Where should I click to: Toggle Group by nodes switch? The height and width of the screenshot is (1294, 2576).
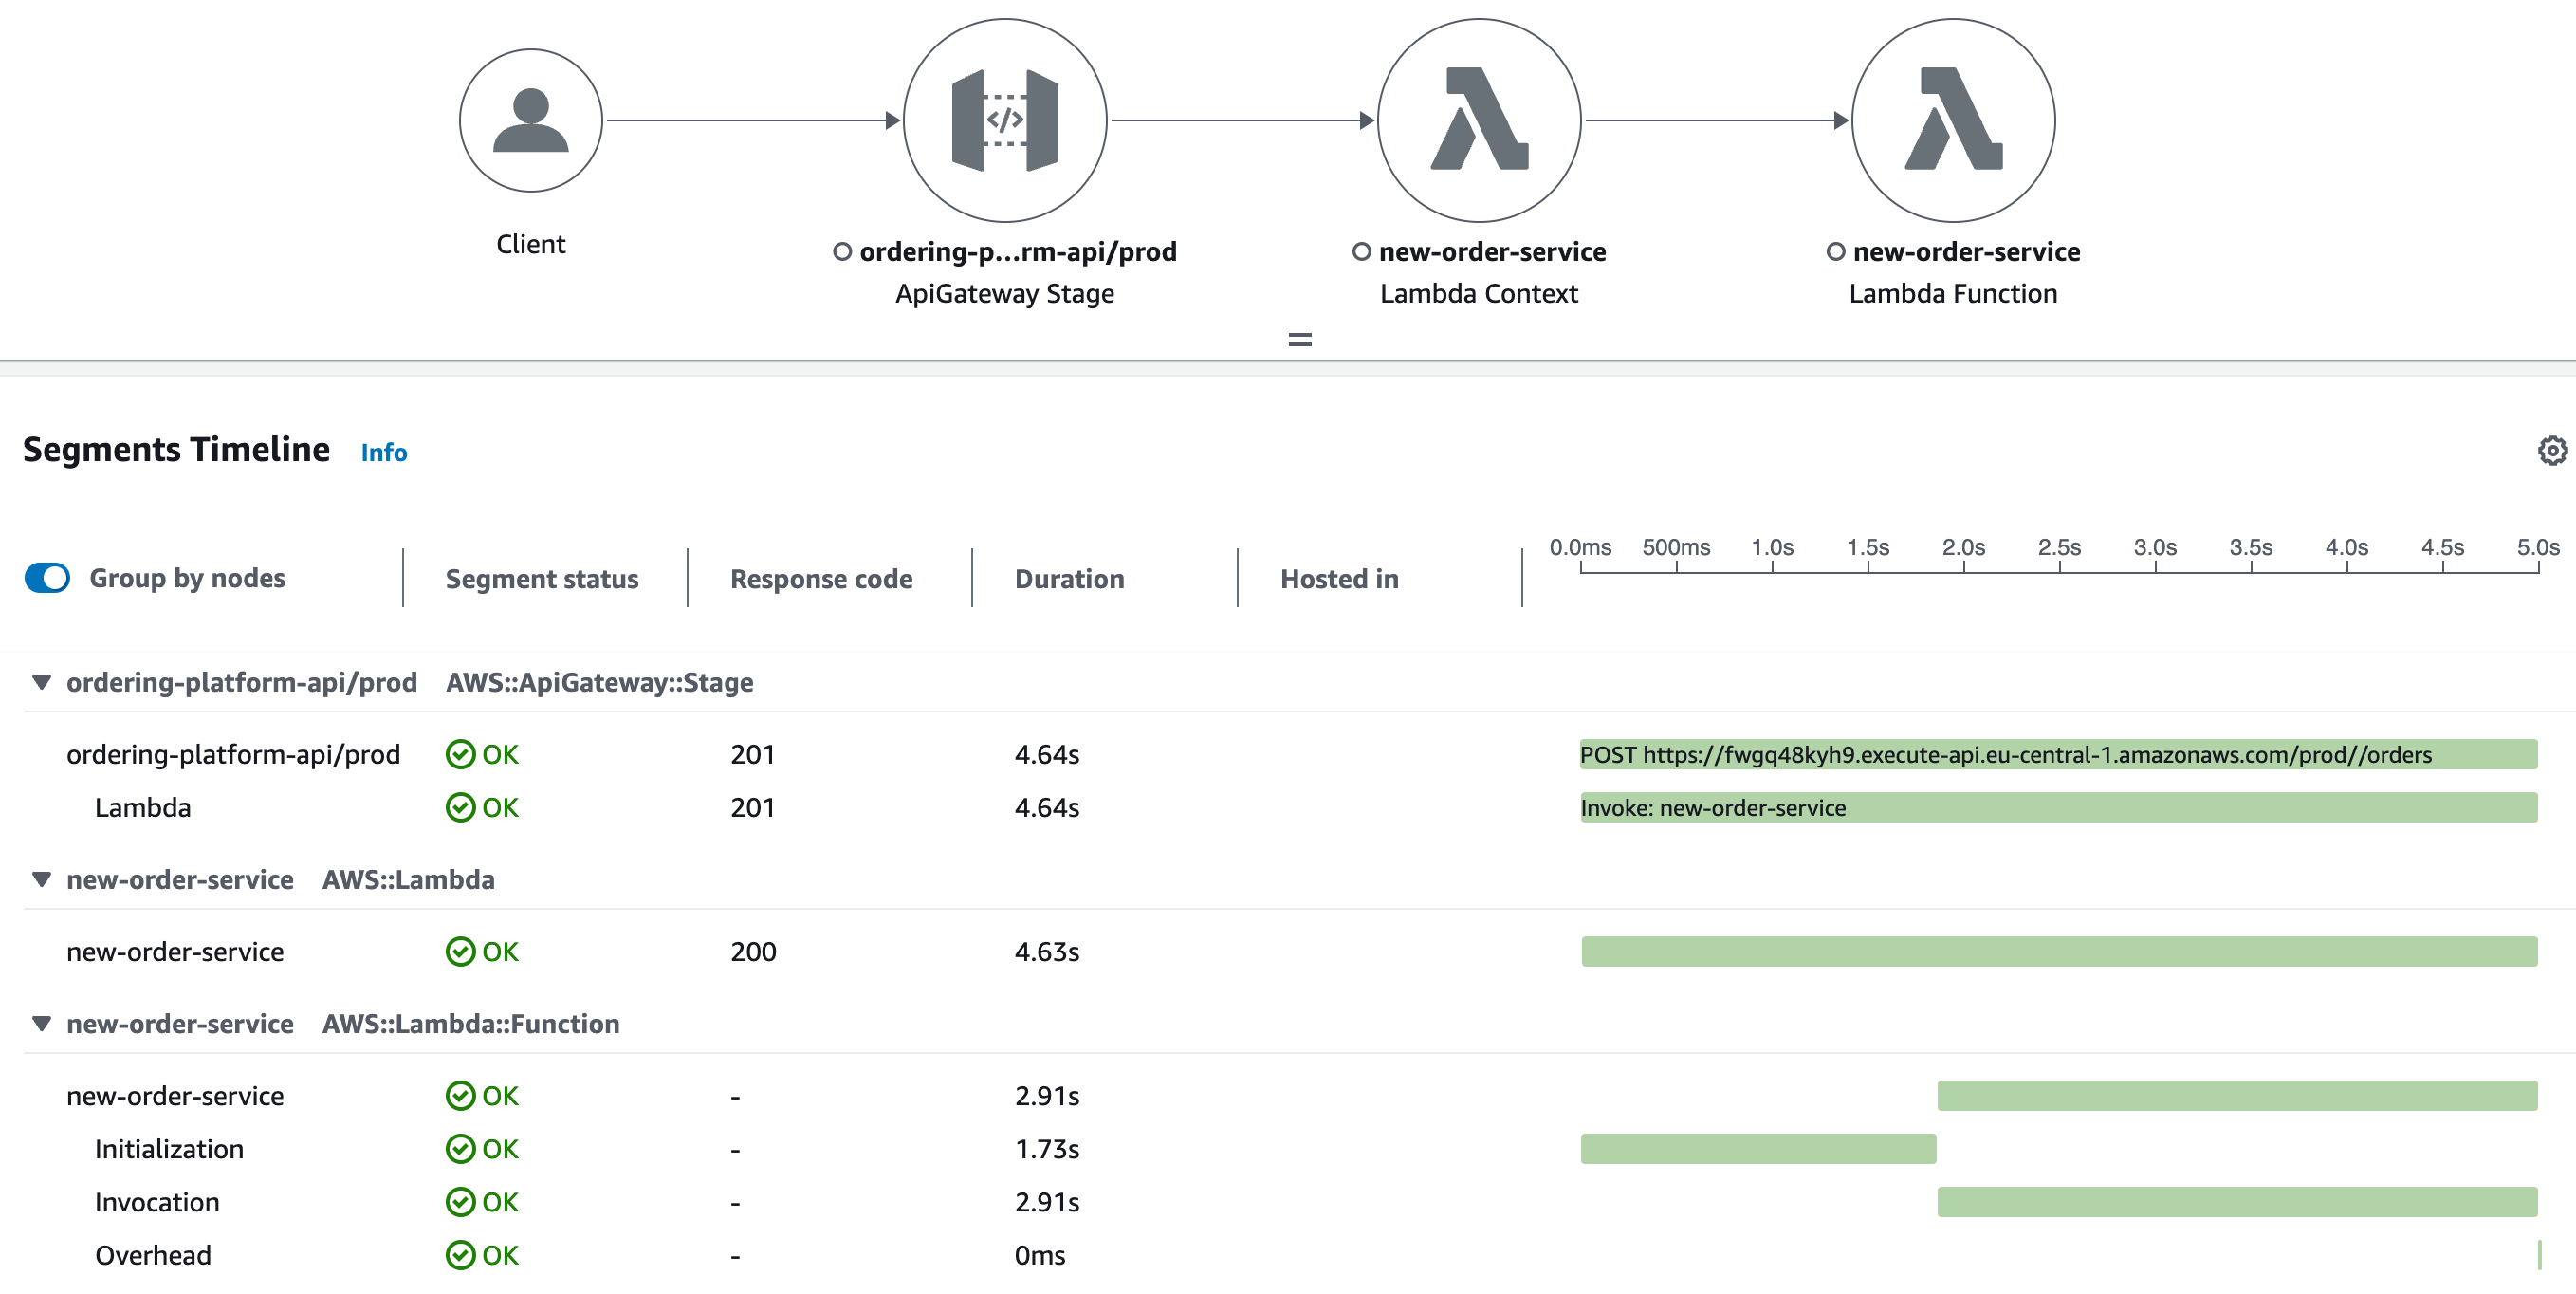(47, 578)
